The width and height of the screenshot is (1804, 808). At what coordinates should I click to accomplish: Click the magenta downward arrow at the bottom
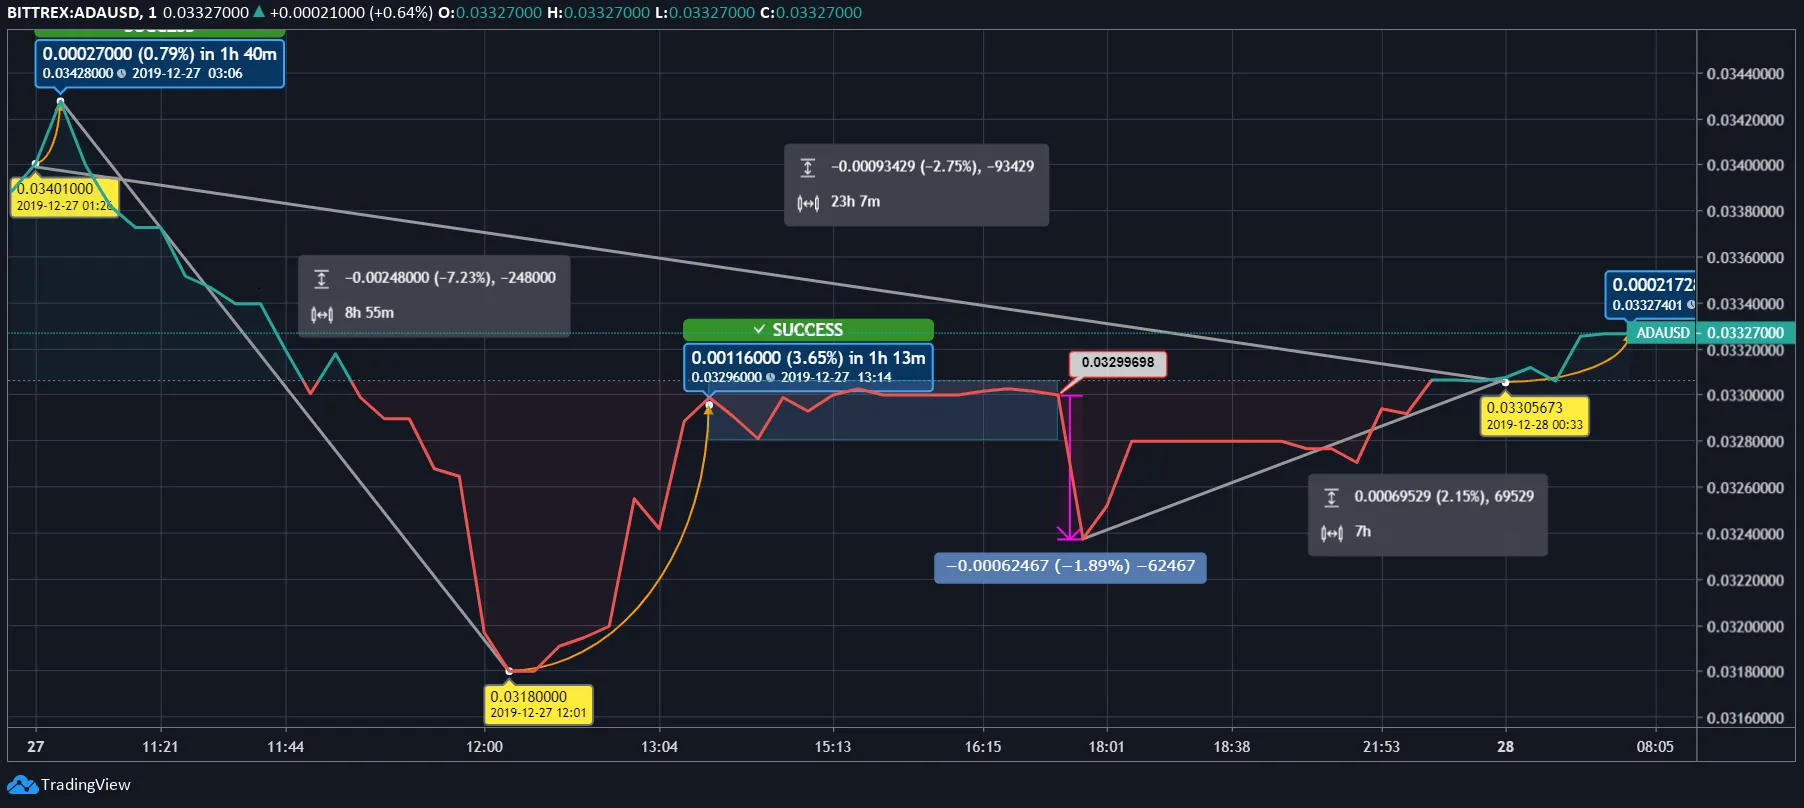pos(1069,533)
